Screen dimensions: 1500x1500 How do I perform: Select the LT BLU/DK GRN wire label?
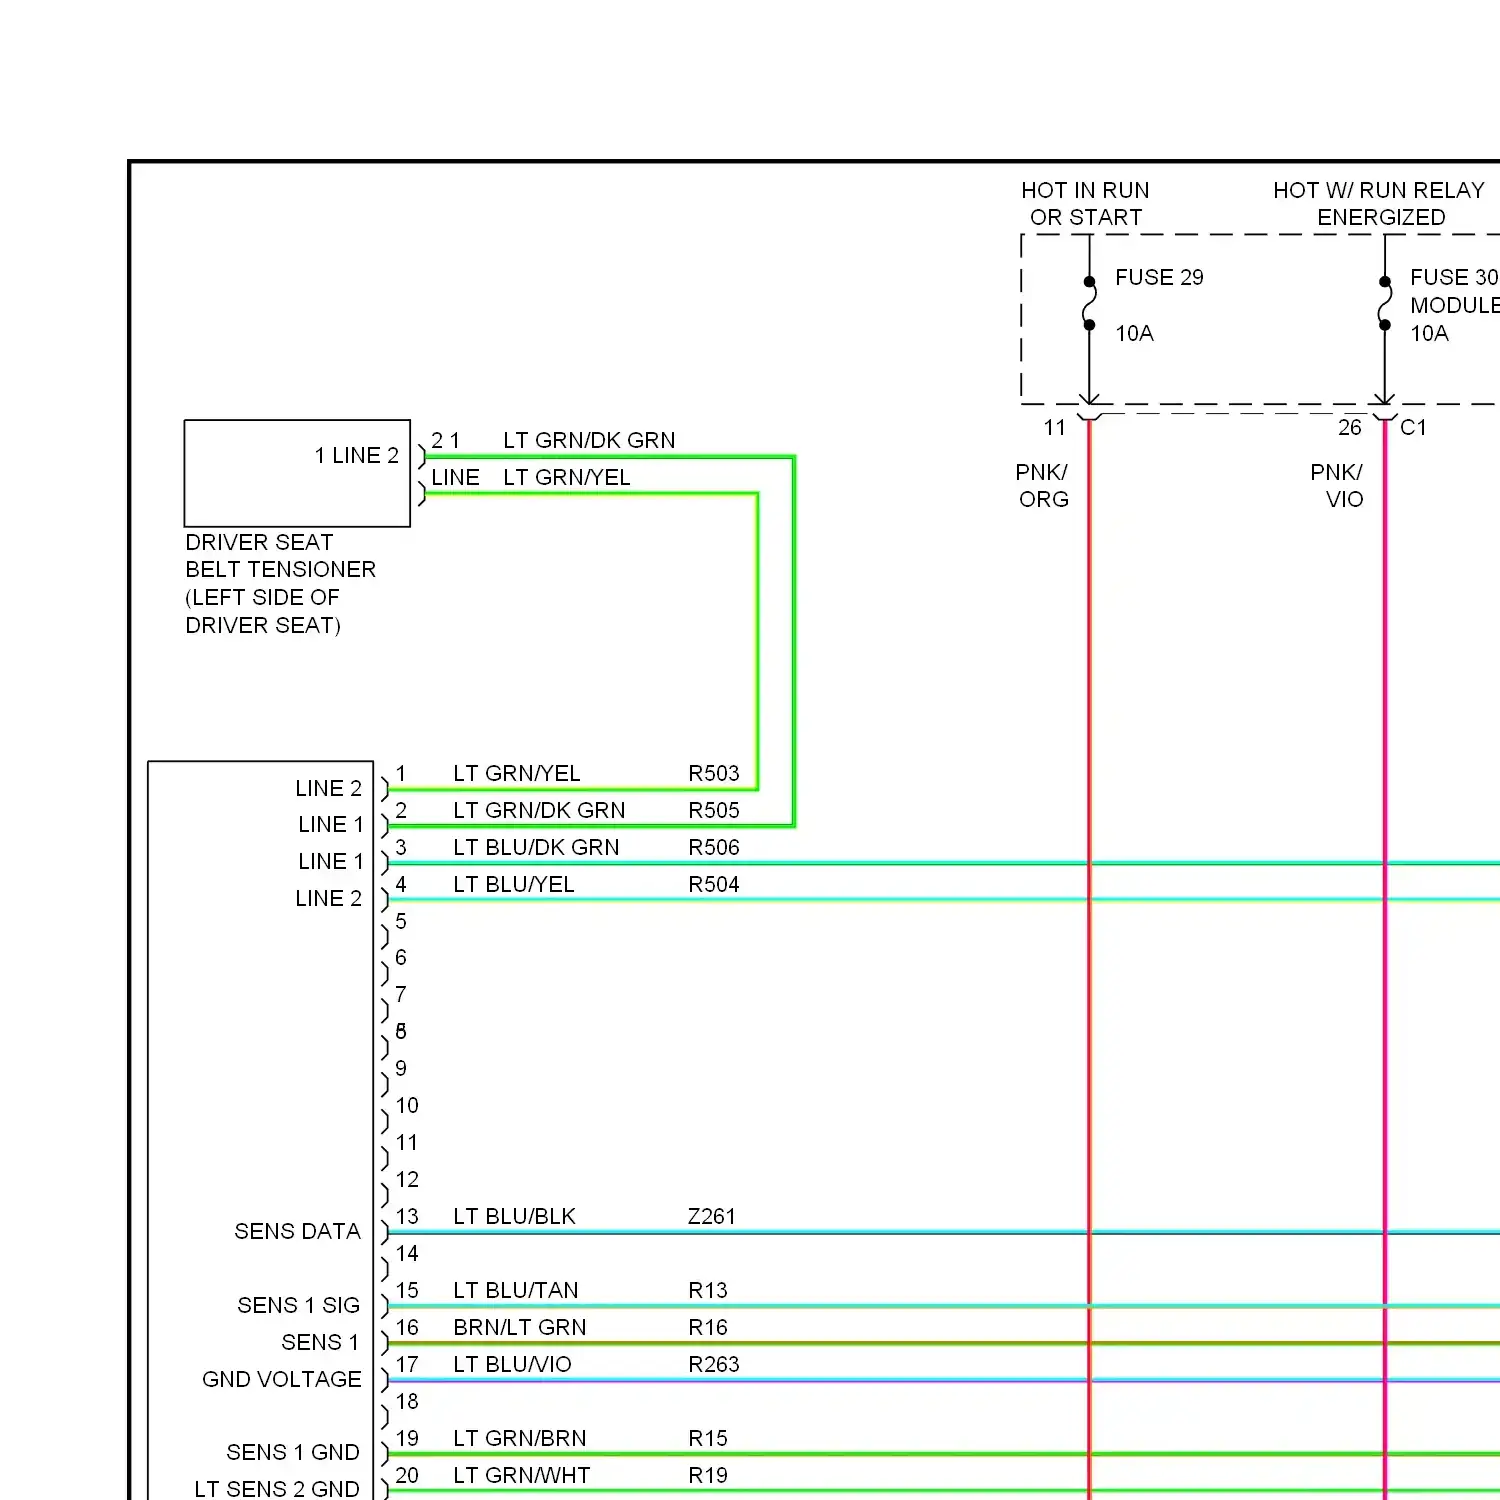pyautogui.click(x=536, y=847)
